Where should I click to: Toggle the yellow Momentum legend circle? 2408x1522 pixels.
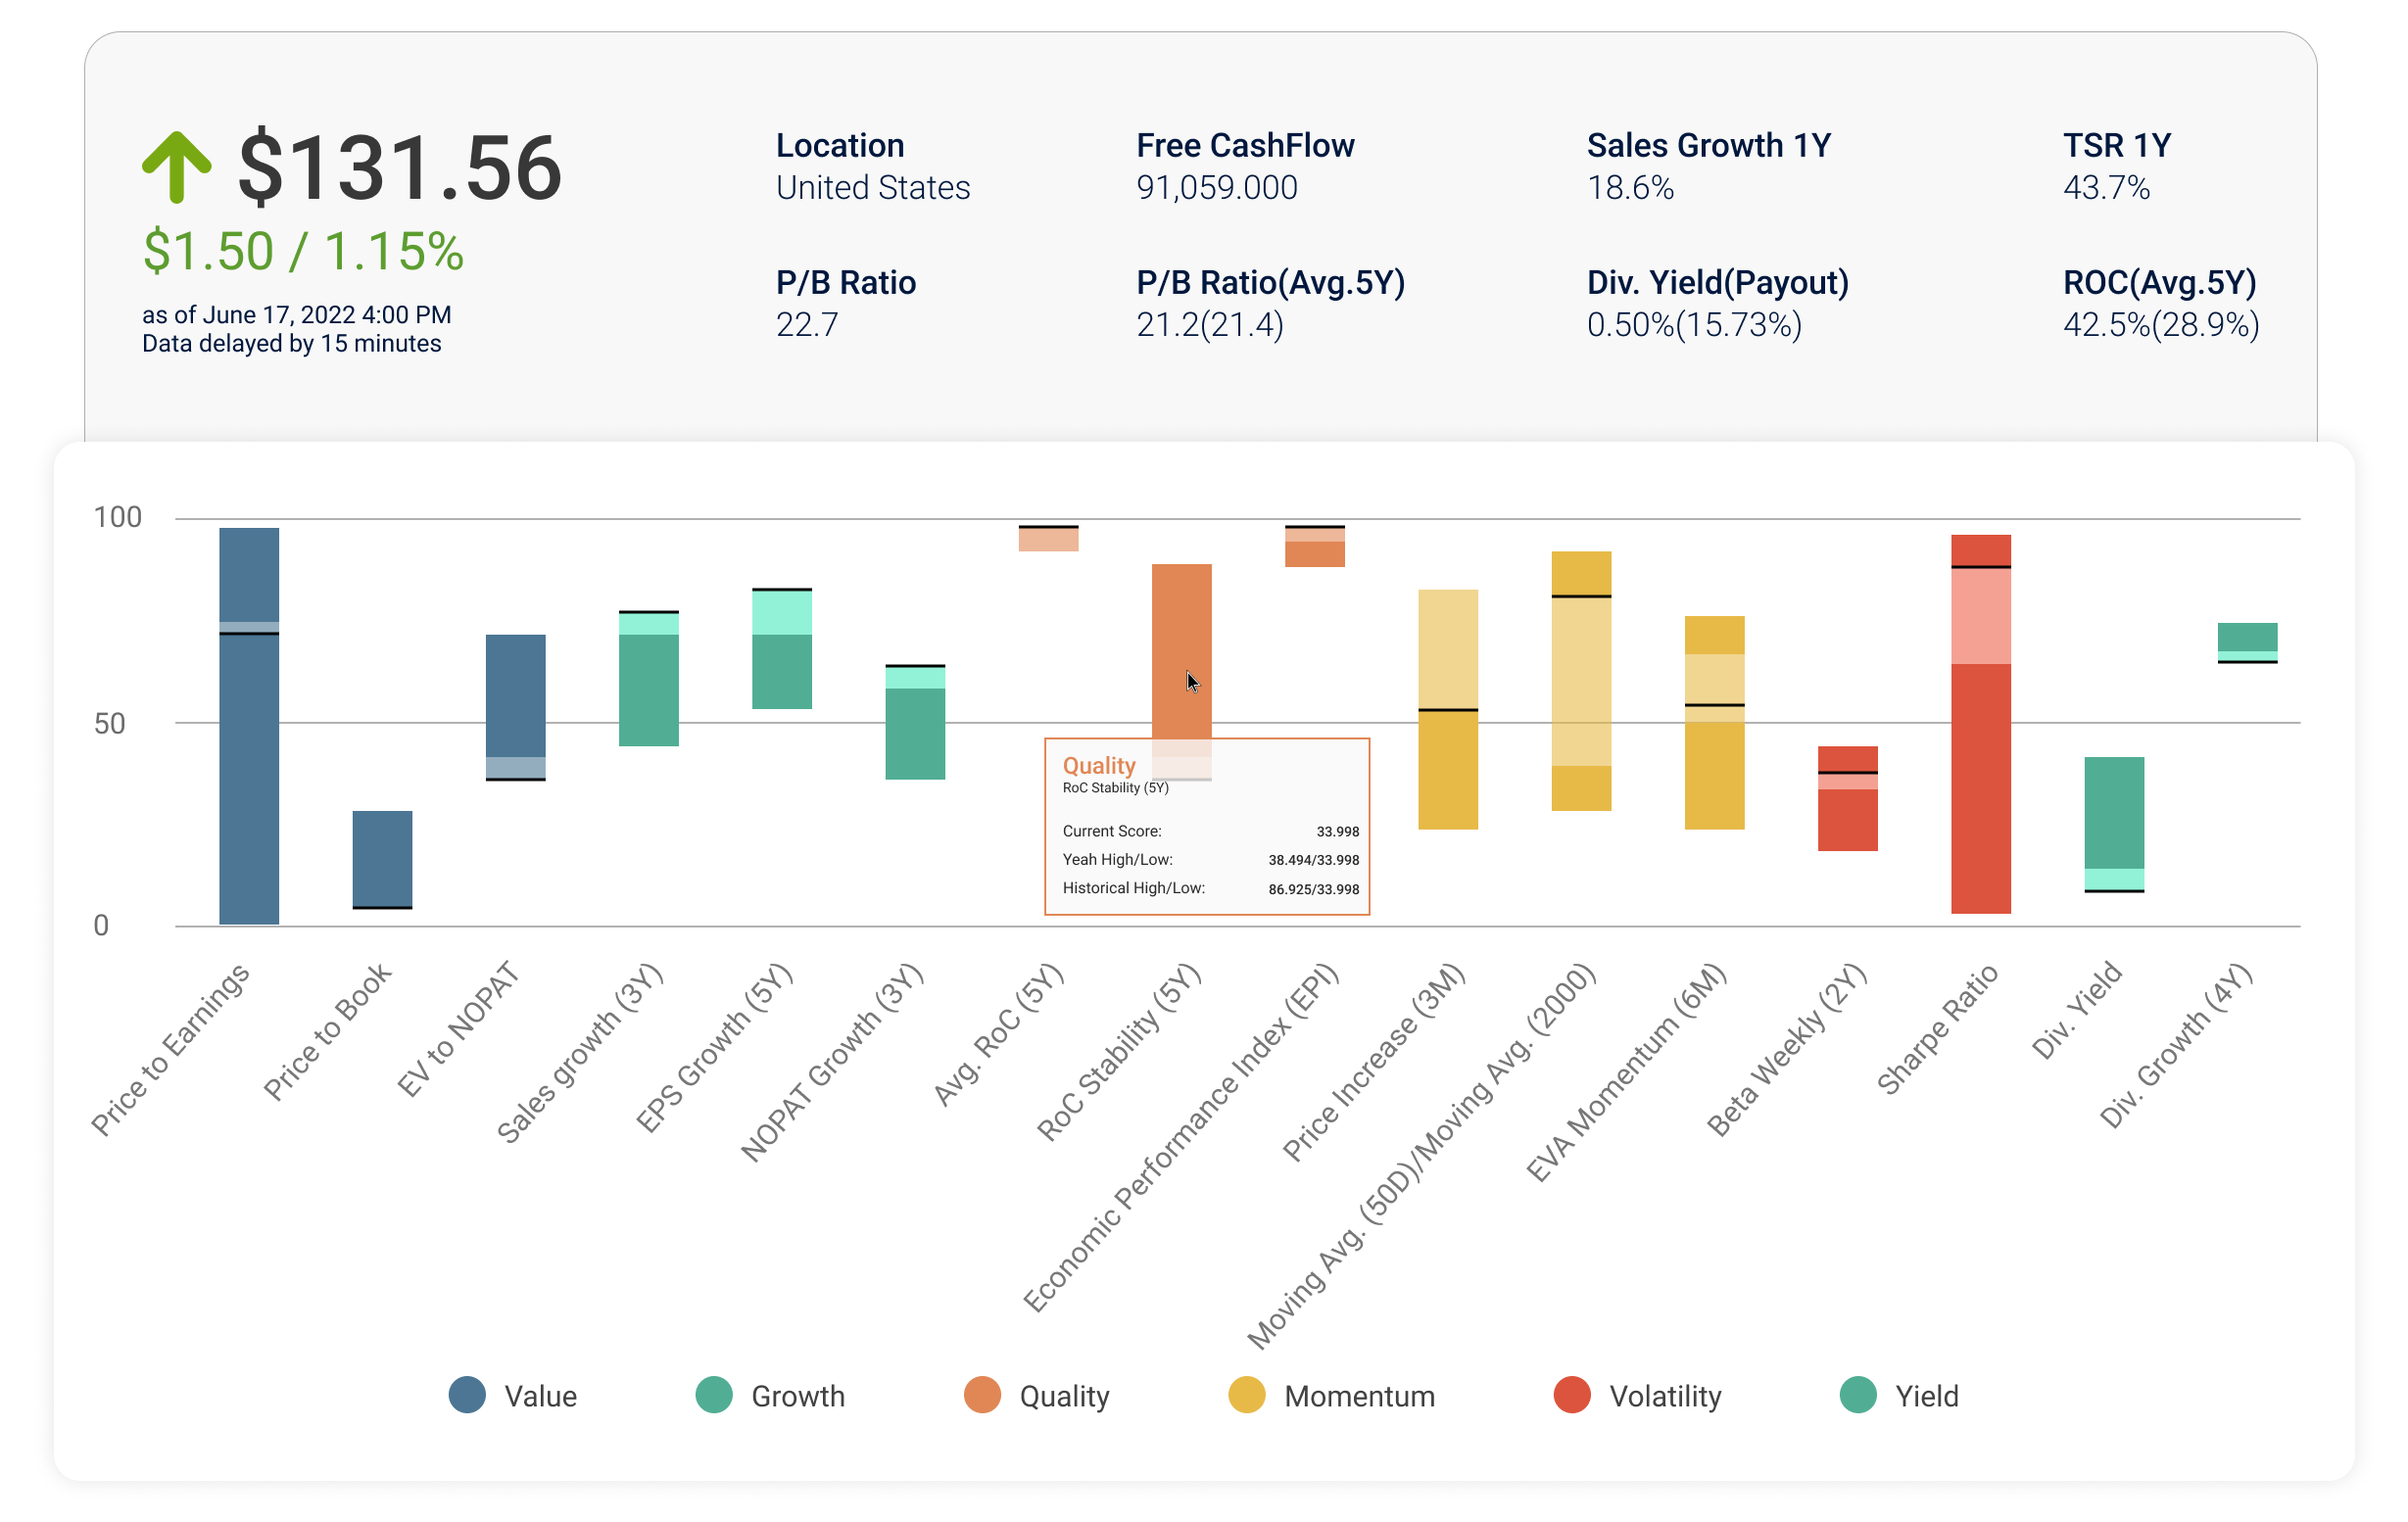coord(1247,1394)
